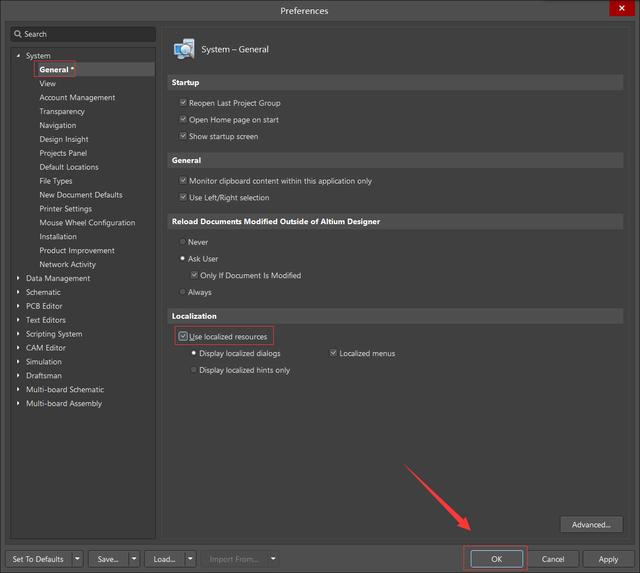This screenshot has height=573, width=640.
Task: Expand the CAM Editor node
Action: [18, 348]
